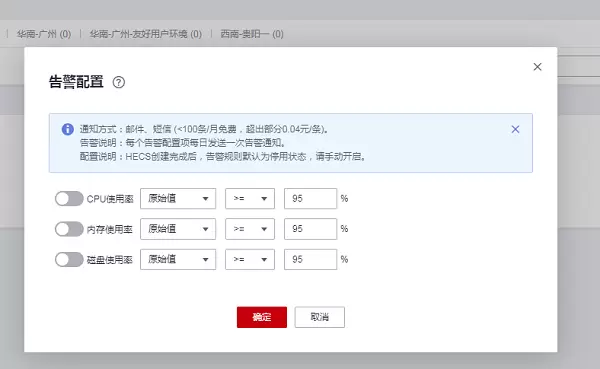600x369 pixels.
Task: Click the 磁盘使用率 threshold field showing 95
Action: 310,259
